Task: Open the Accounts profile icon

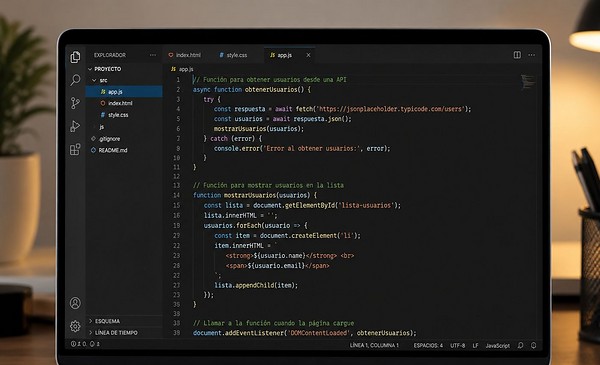Action: [75, 303]
